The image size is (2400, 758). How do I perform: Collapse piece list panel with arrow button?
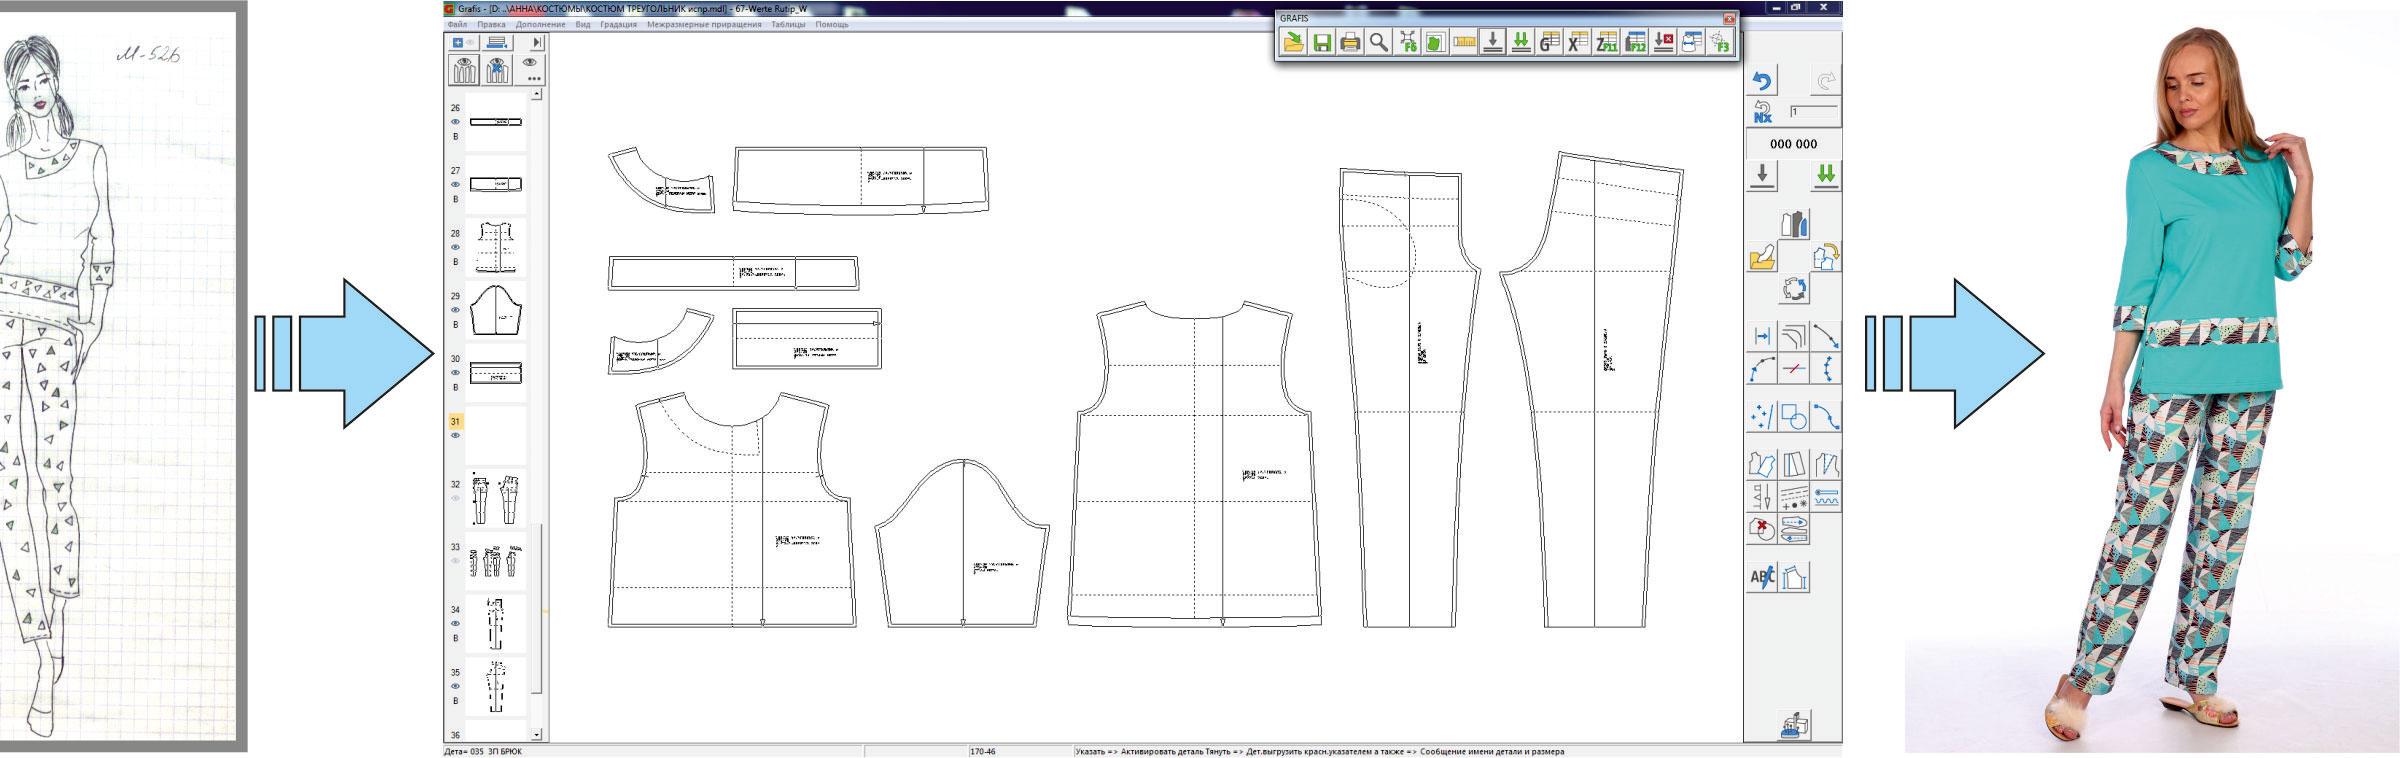pyautogui.click(x=537, y=42)
